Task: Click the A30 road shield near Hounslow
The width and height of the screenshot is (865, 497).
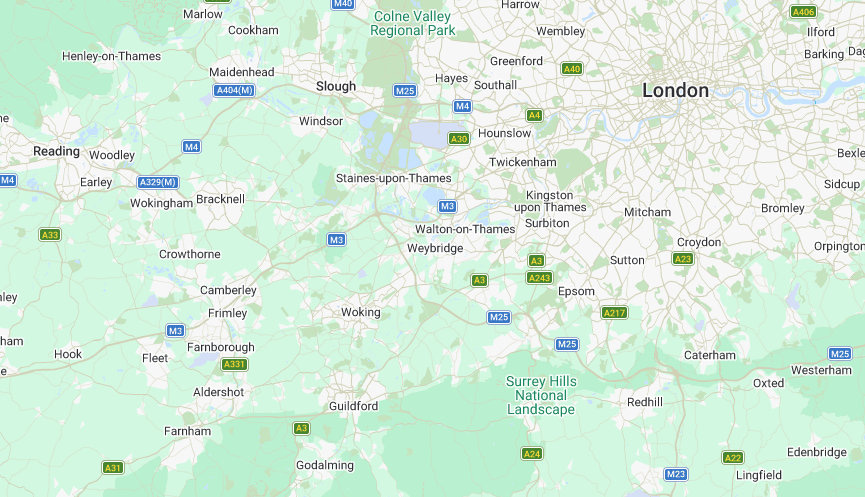Action: (x=458, y=138)
